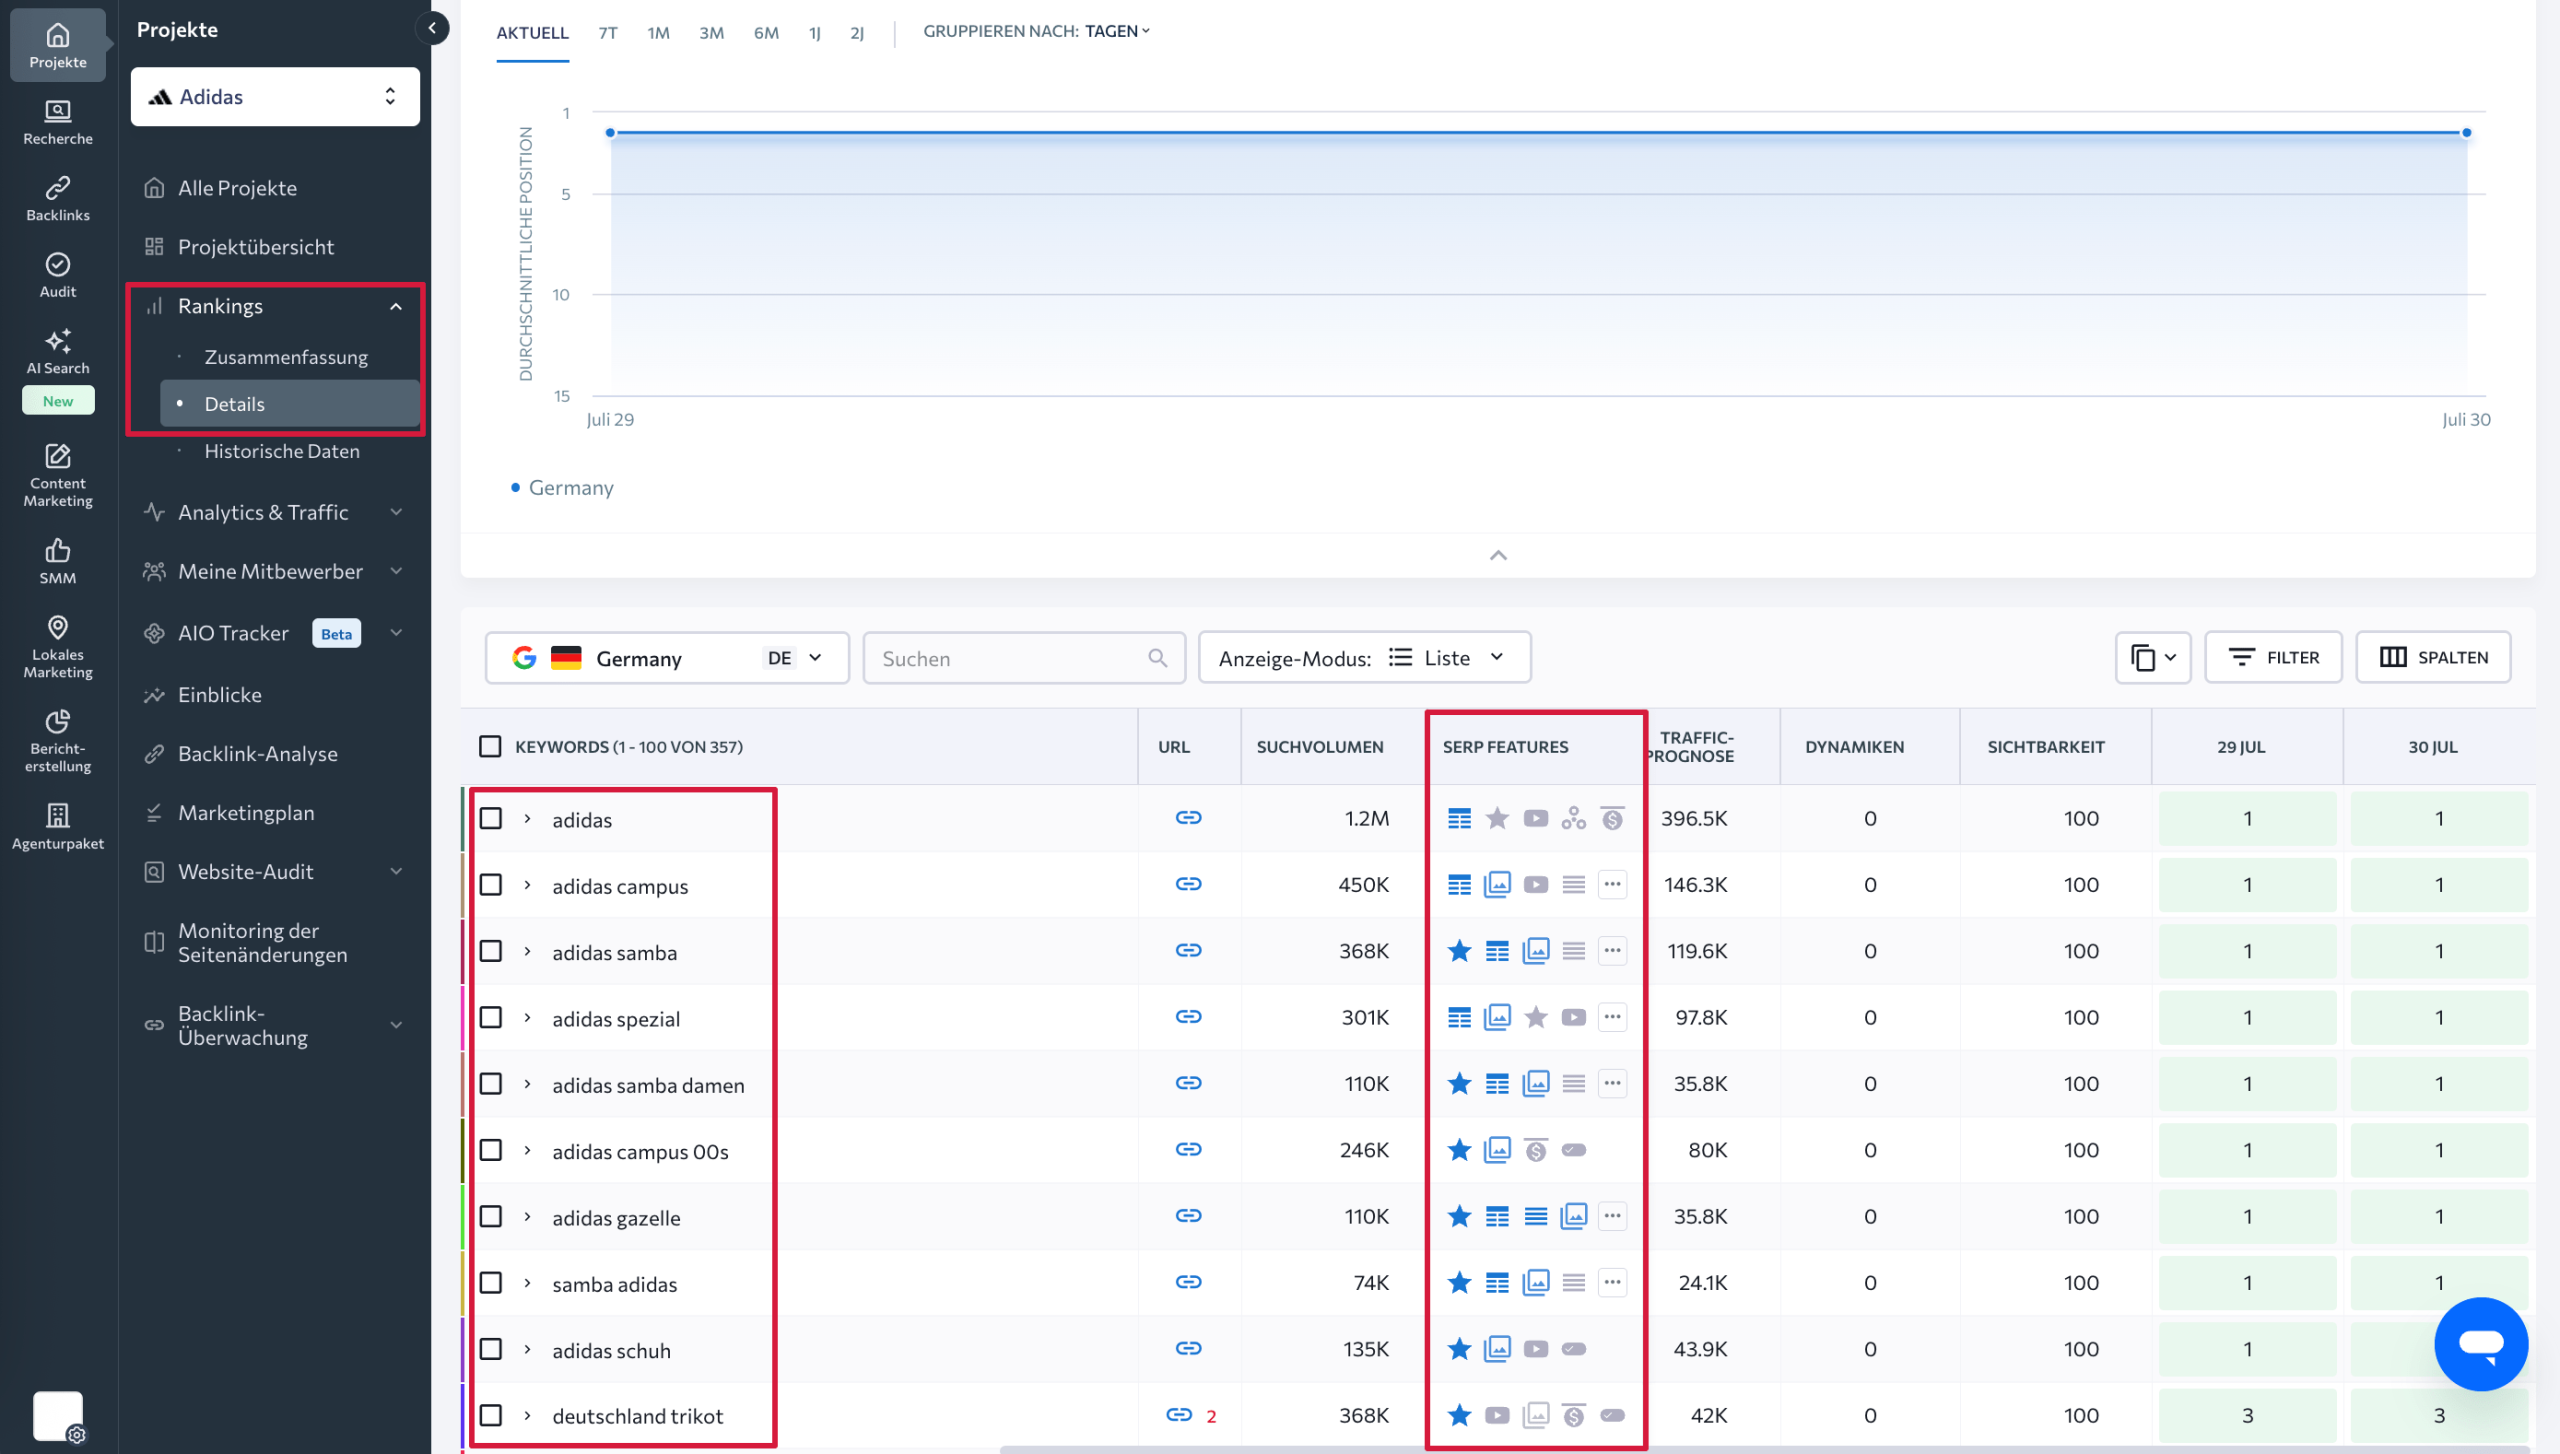This screenshot has width=2560, height=1454.
Task: Click the URL link icon for adidas samba
Action: click(1188, 950)
